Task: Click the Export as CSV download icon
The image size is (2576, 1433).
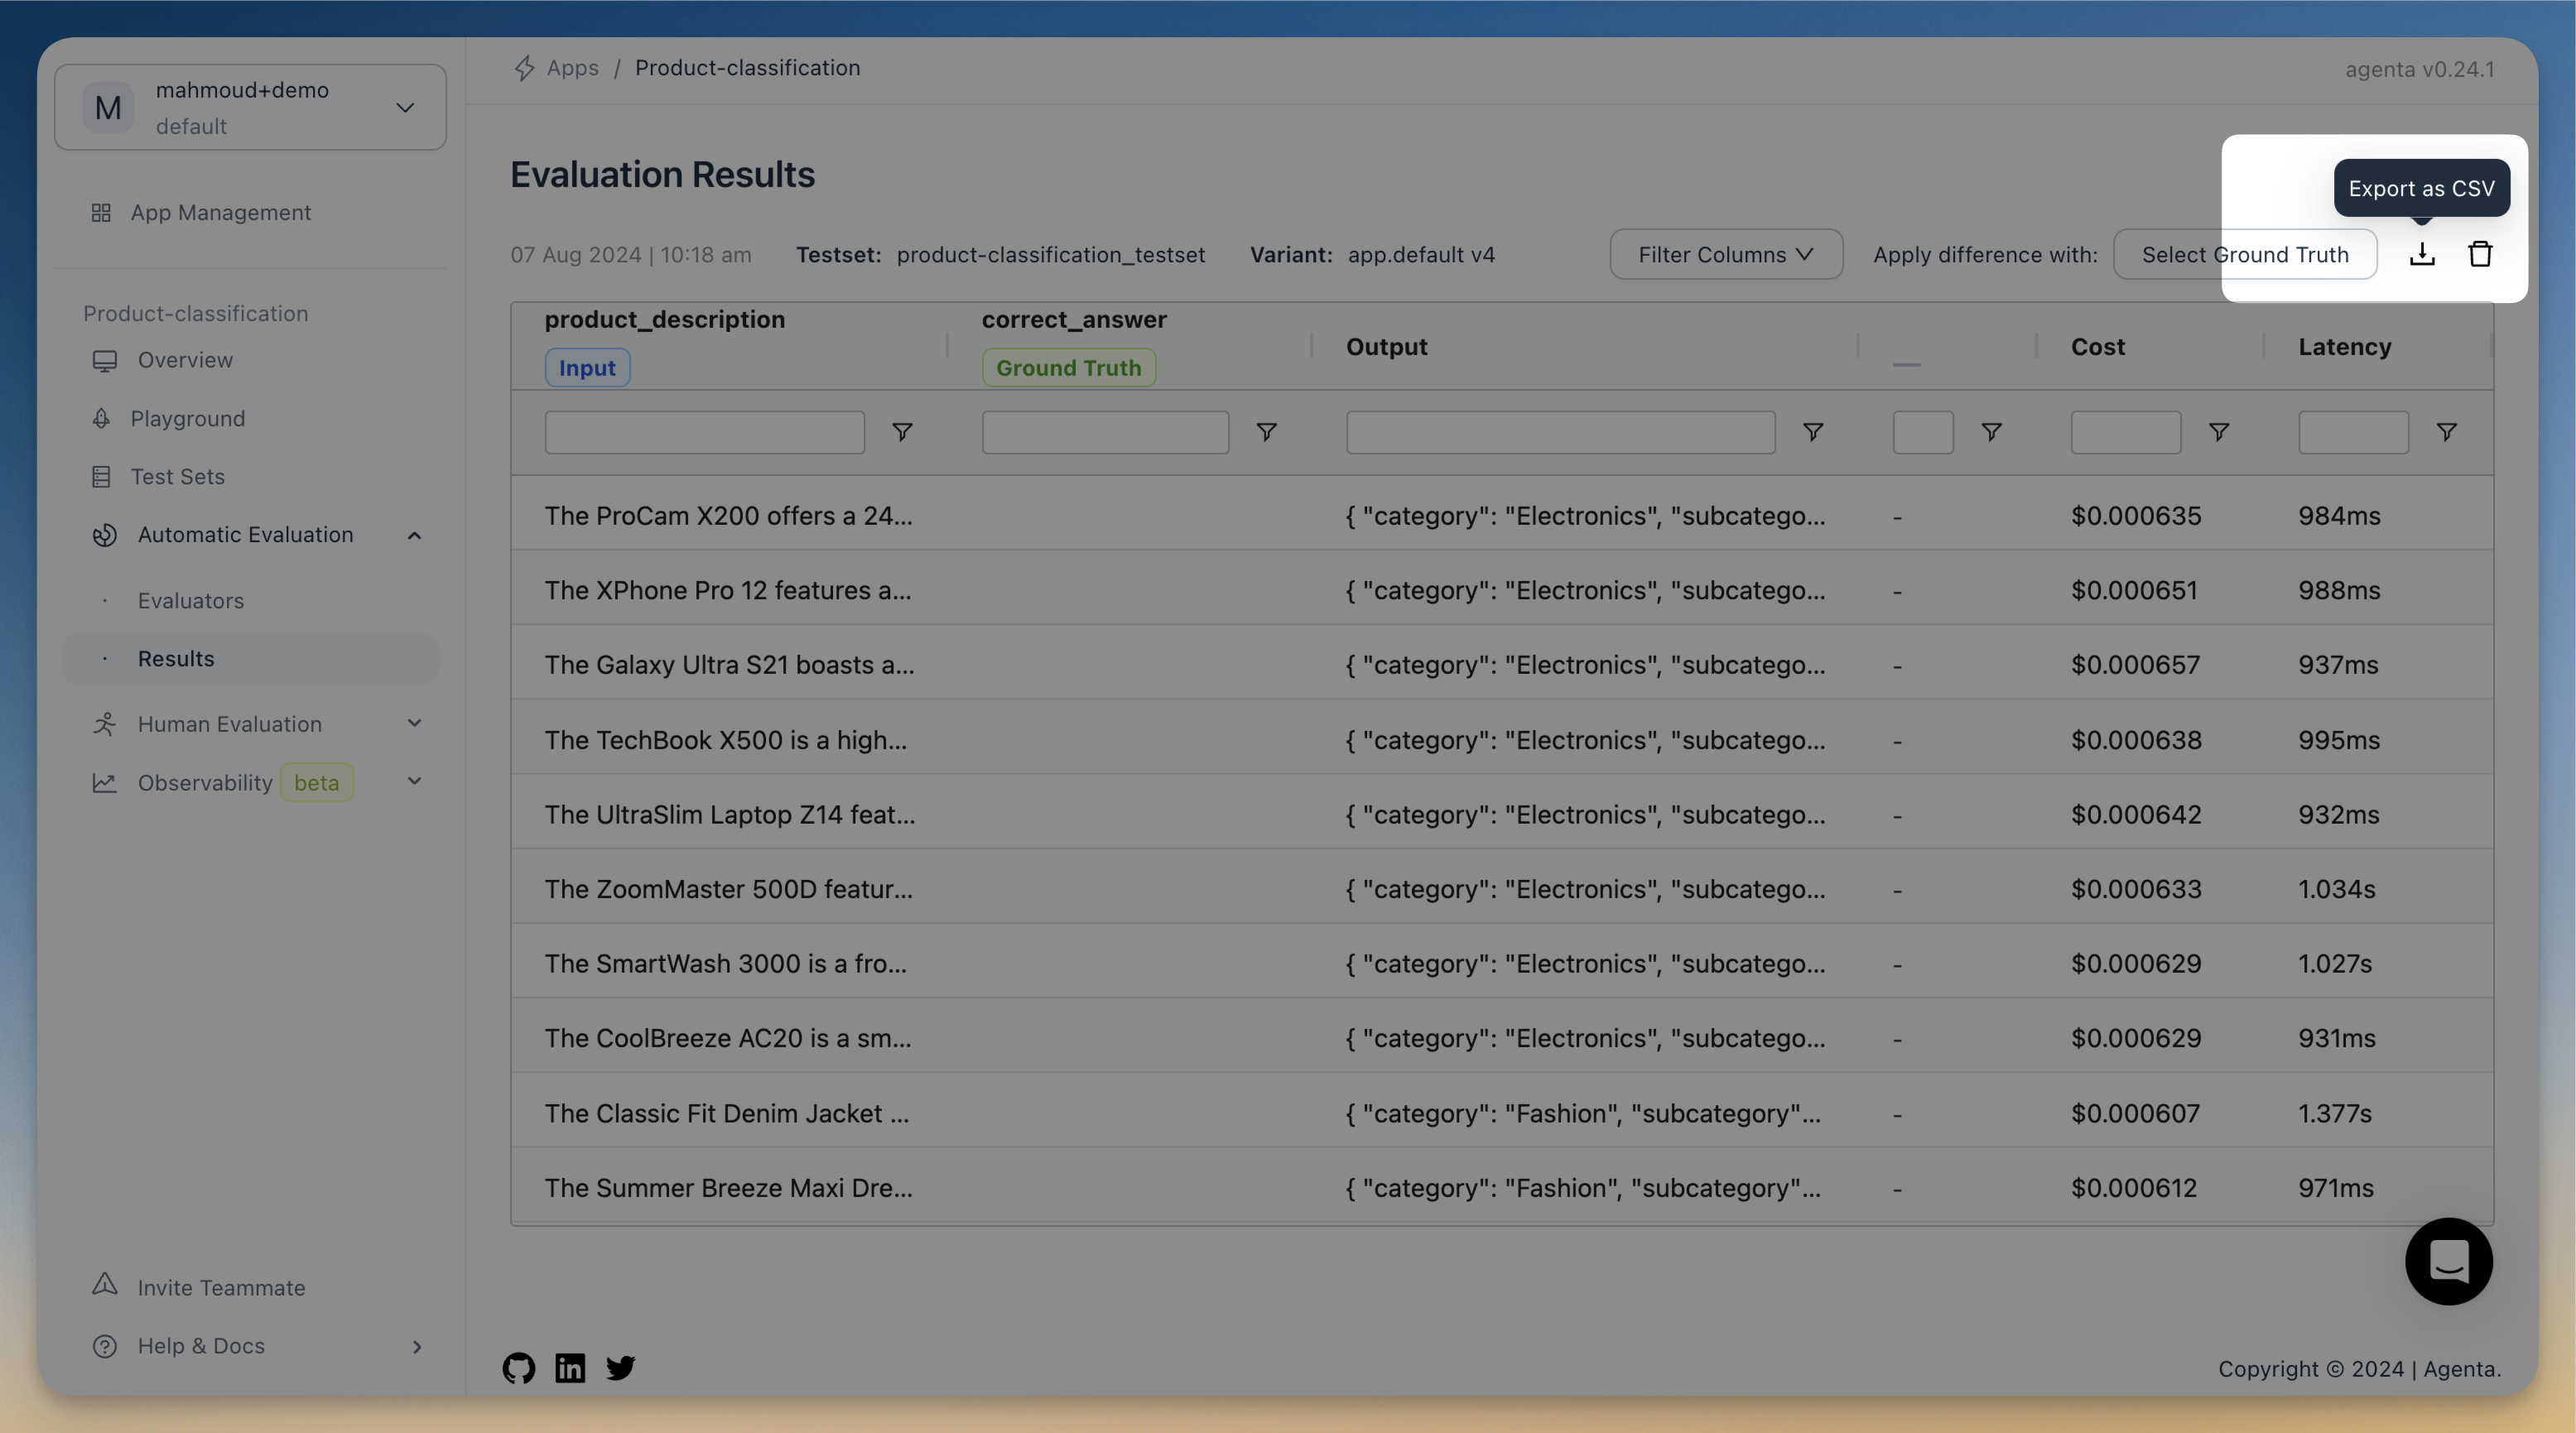Action: (x=2421, y=254)
